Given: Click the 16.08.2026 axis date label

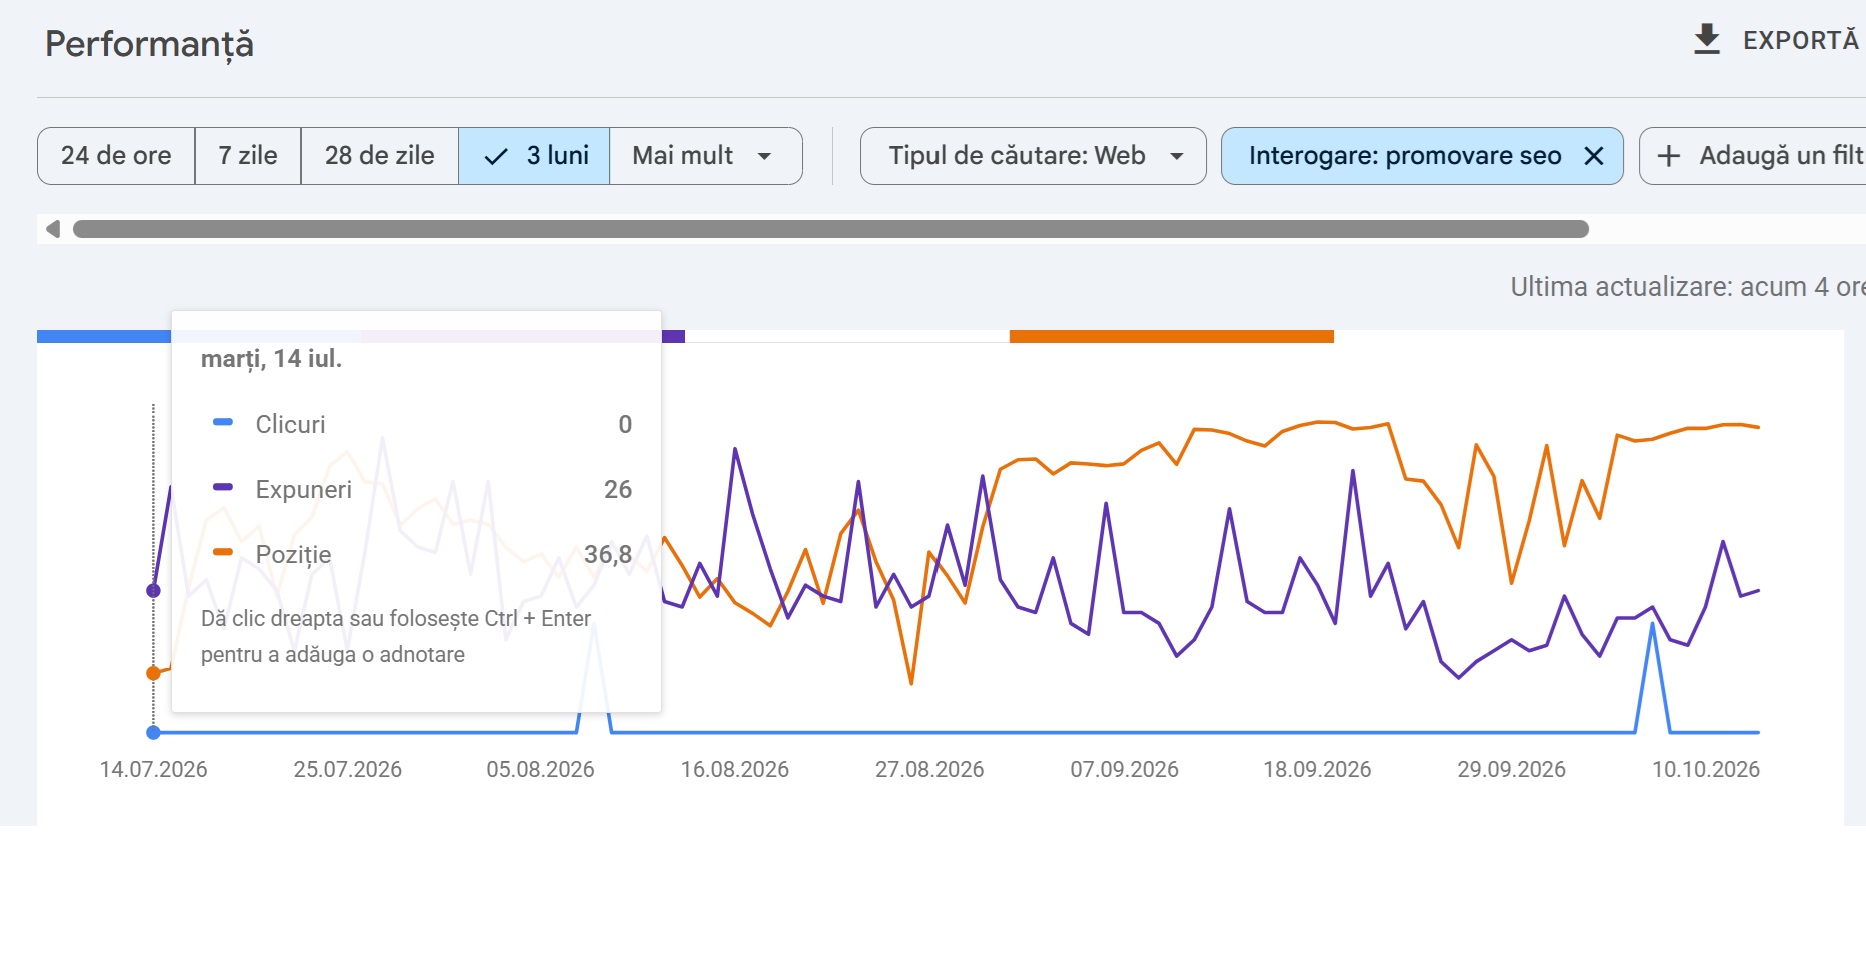Looking at the screenshot, I should [735, 769].
